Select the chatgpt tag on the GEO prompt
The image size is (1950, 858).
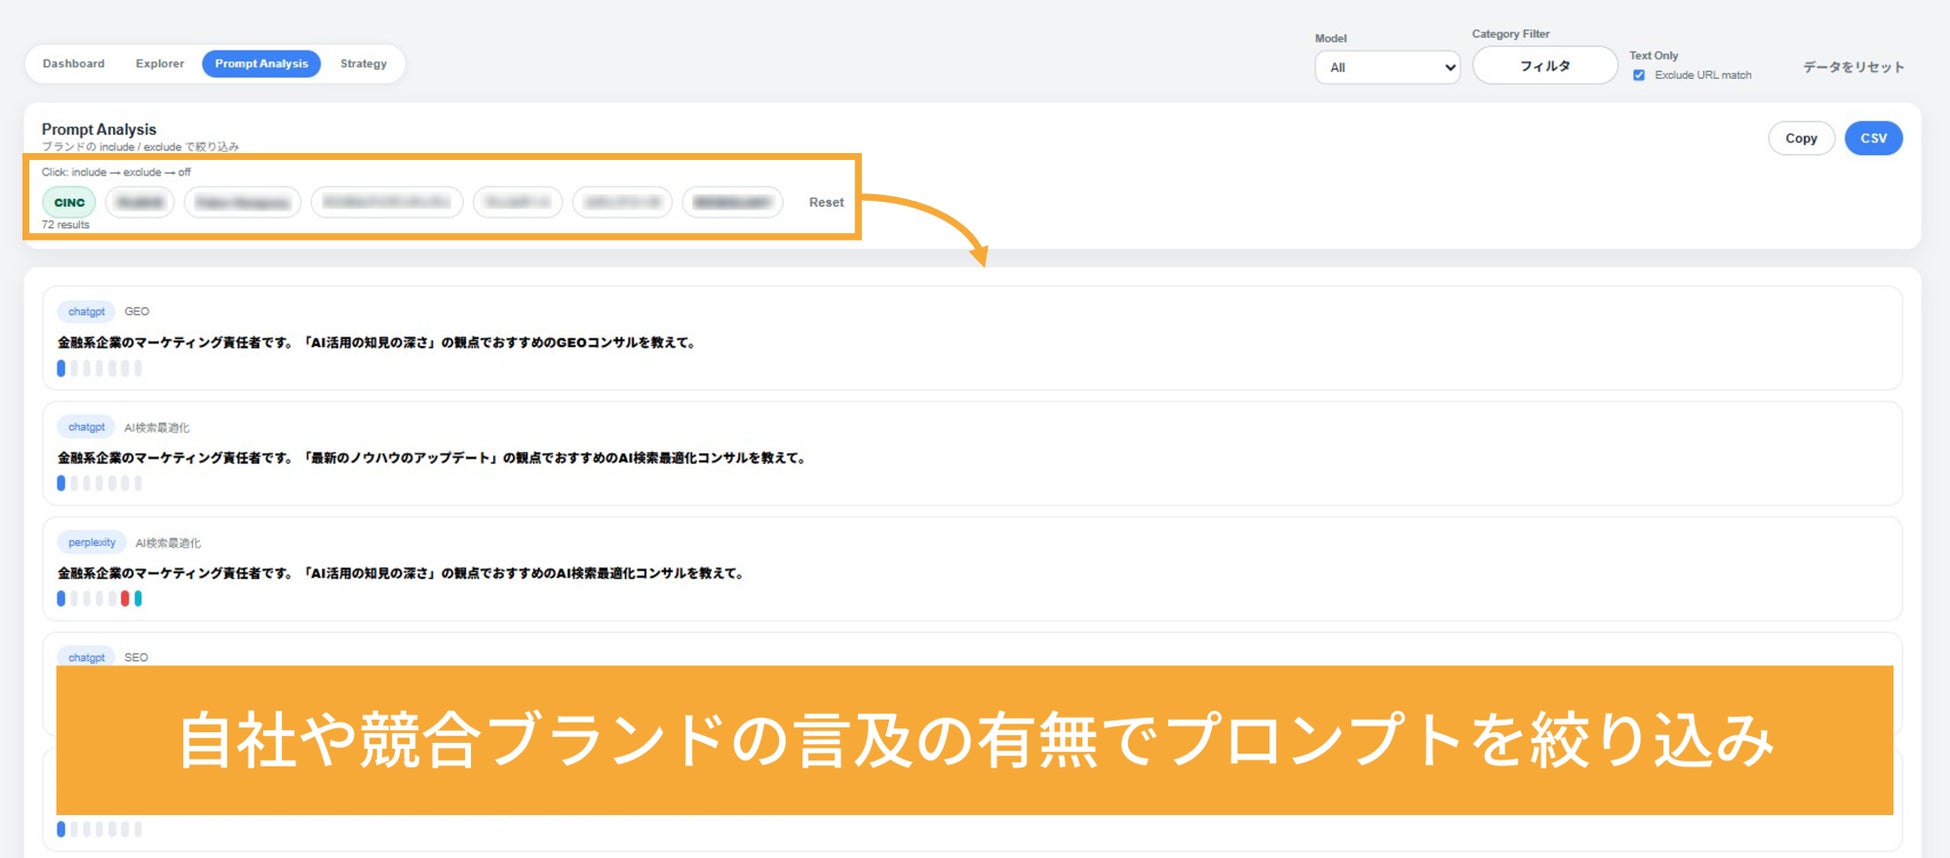point(86,312)
